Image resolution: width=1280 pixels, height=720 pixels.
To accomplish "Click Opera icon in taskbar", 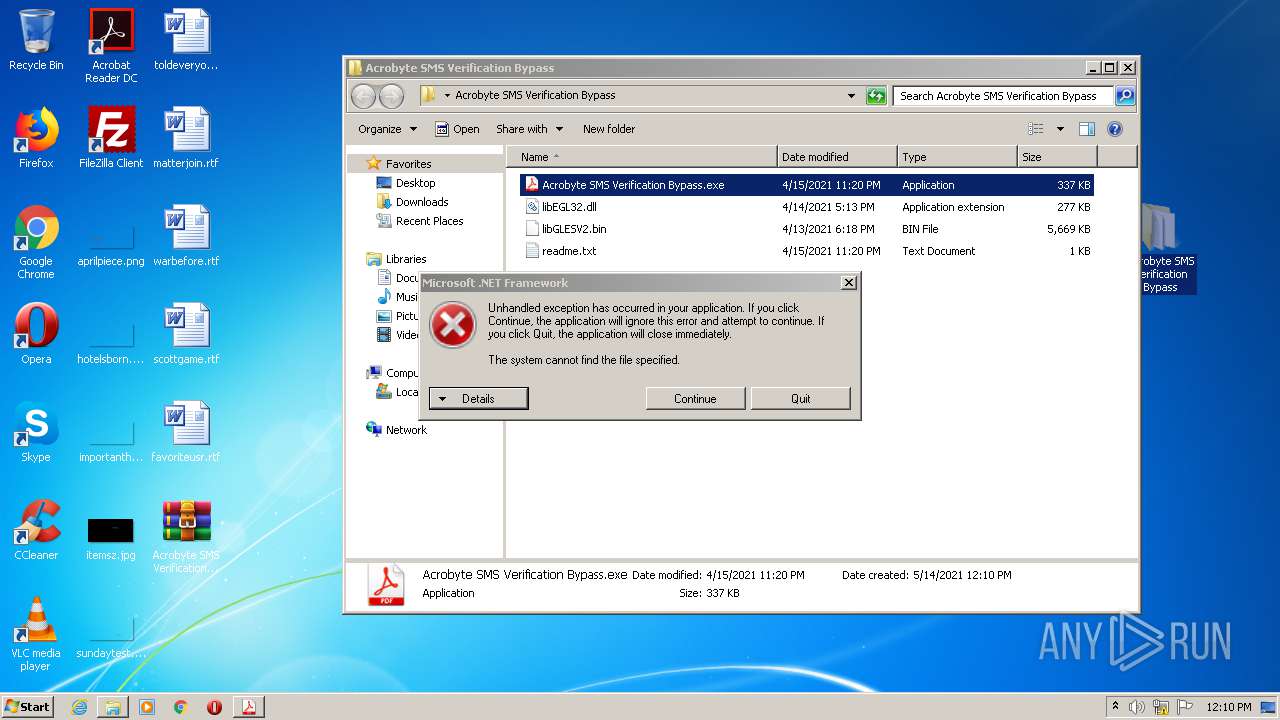I will click(214, 707).
